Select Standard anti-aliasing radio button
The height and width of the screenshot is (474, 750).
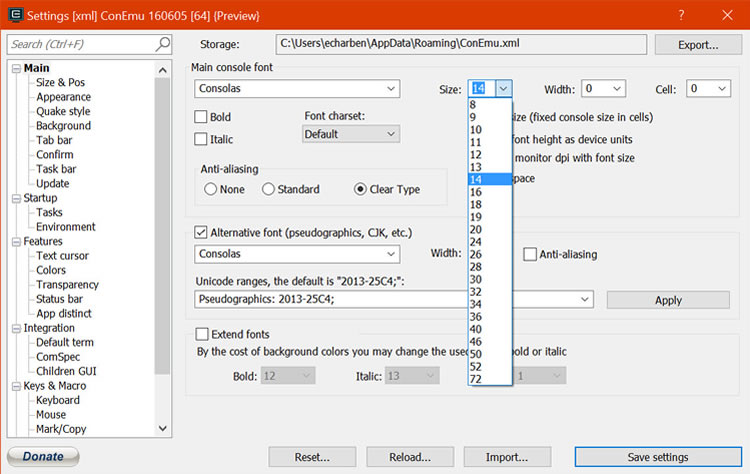[268, 189]
